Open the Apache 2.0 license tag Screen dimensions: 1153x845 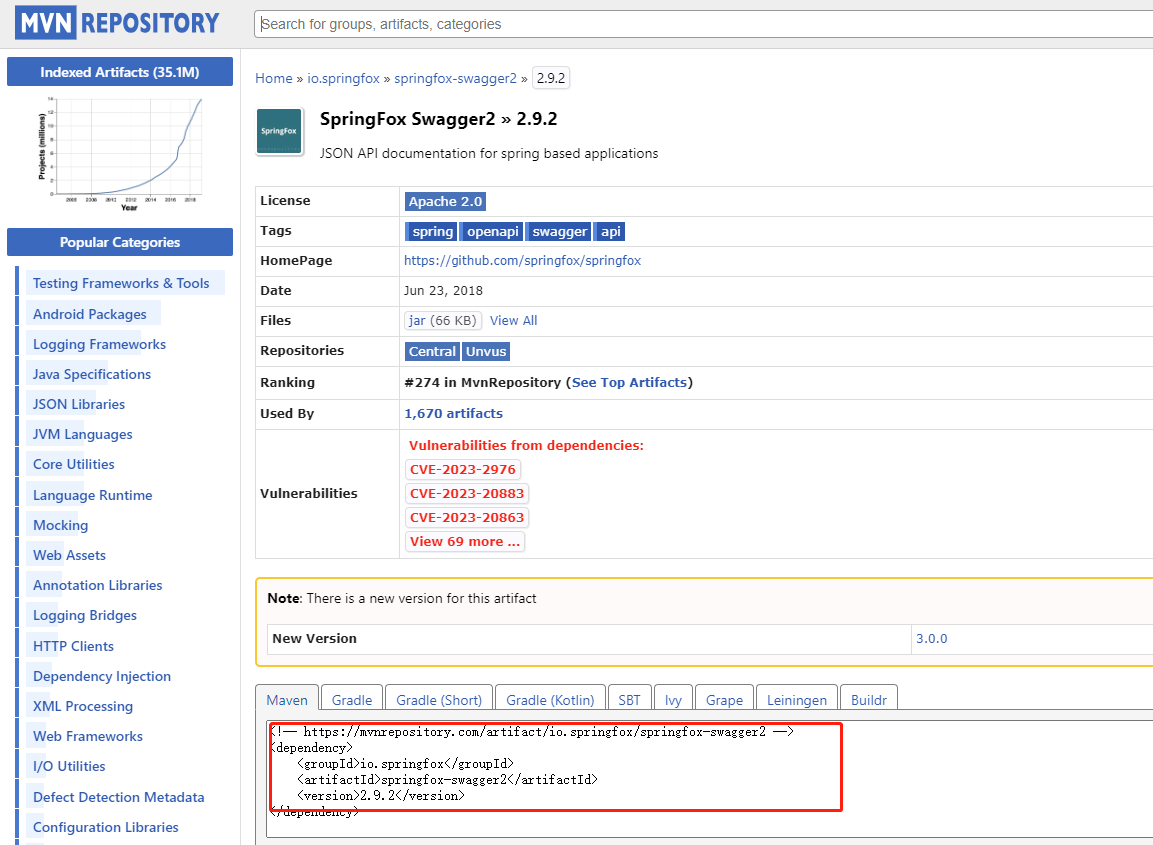445,202
